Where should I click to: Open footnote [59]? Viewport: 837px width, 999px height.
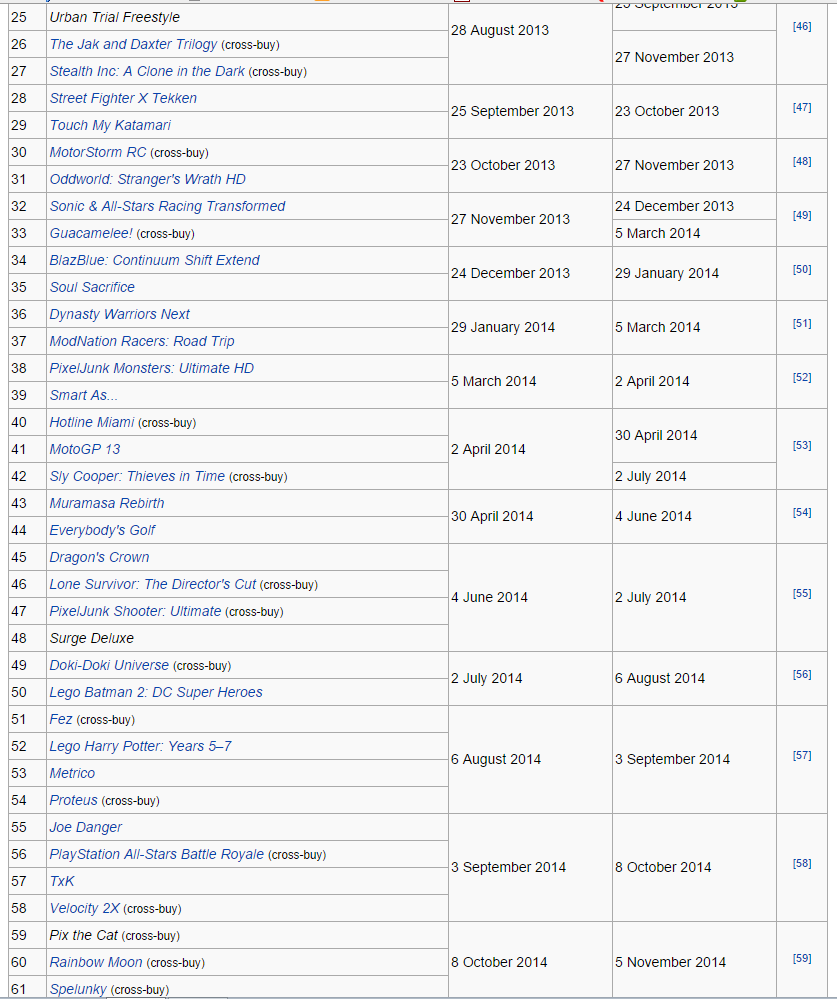pyautogui.click(x=802, y=959)
